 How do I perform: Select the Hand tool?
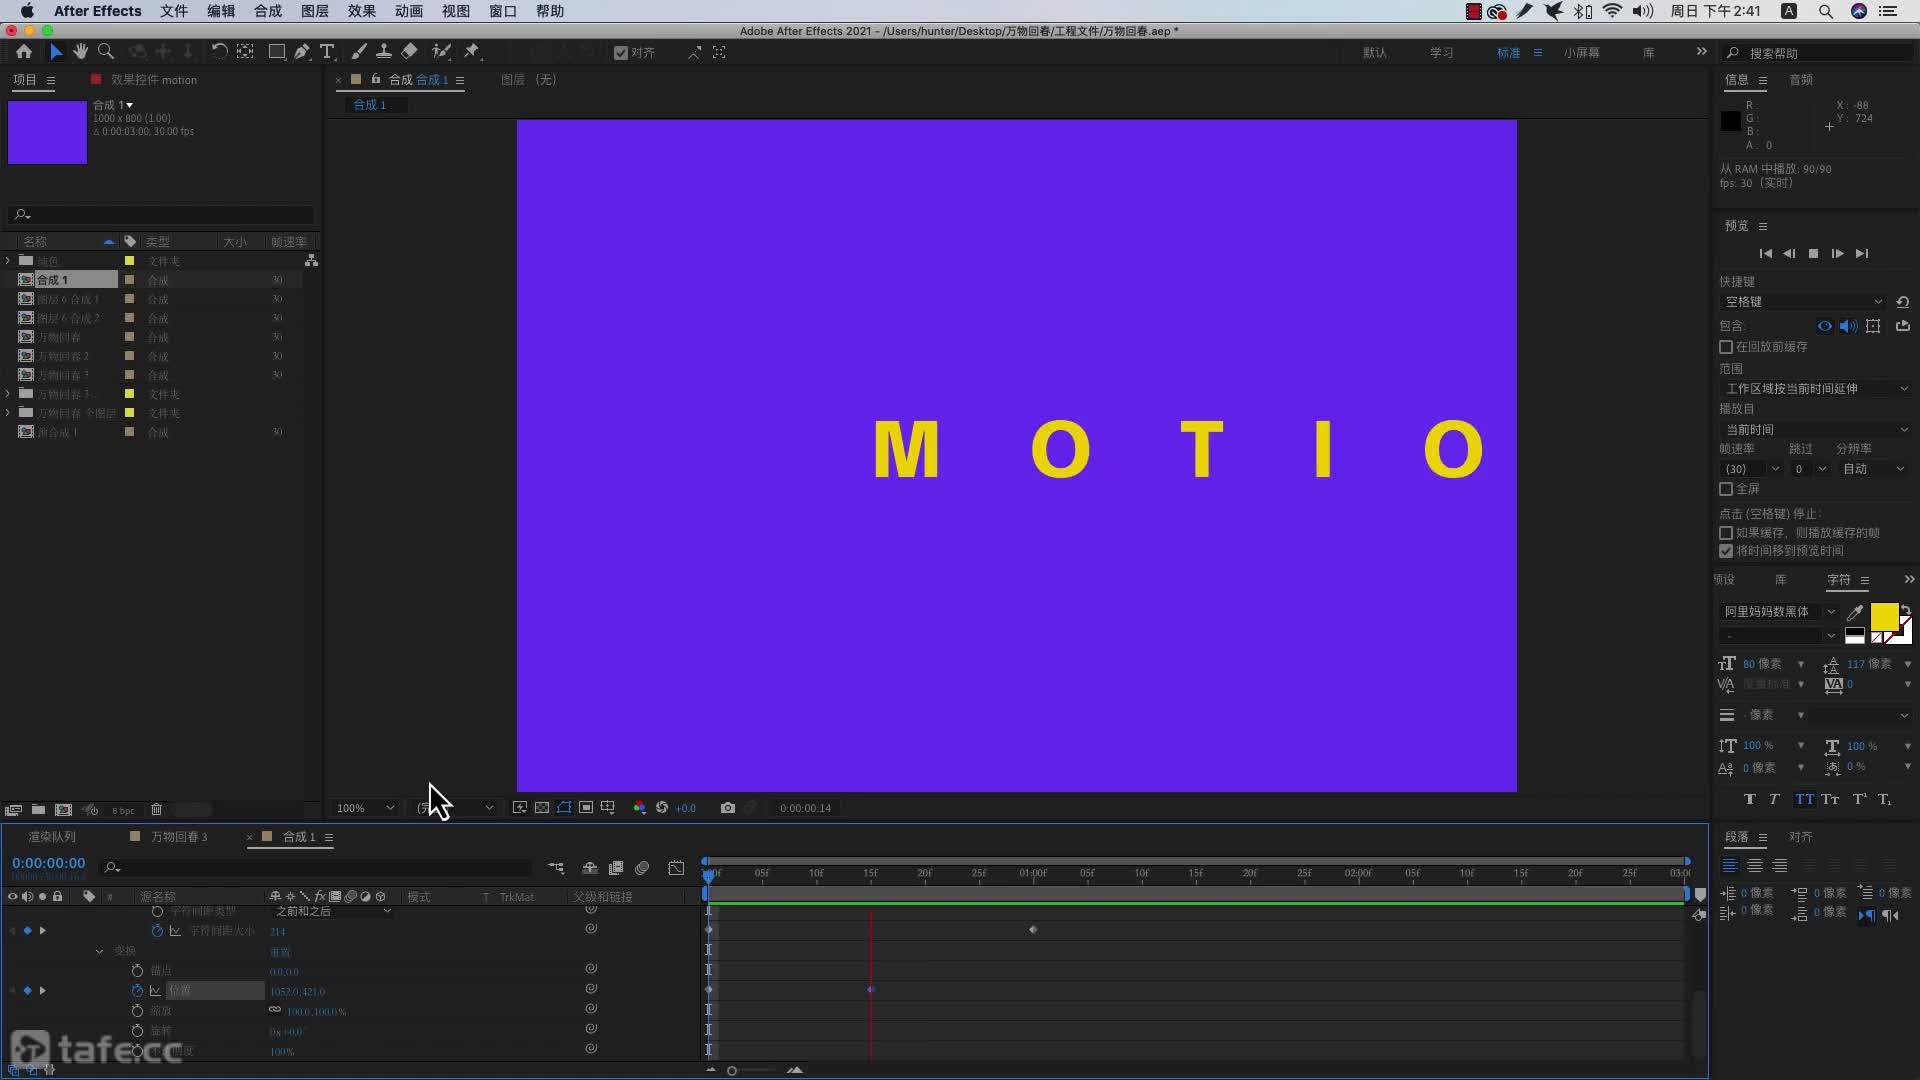coord(80,52)
